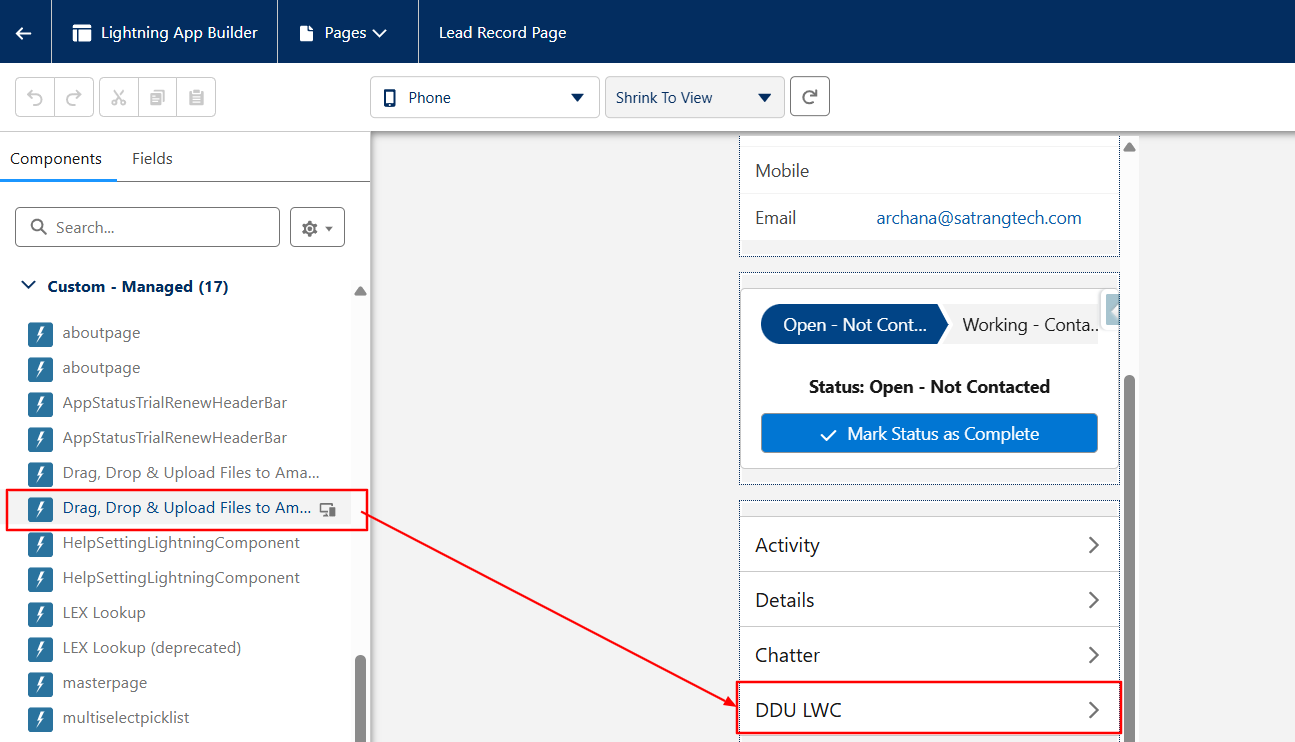The image size is (1295, 742).
Task: Open the Activity tab row
Action: pyautogui.click(x=929, y=545)
